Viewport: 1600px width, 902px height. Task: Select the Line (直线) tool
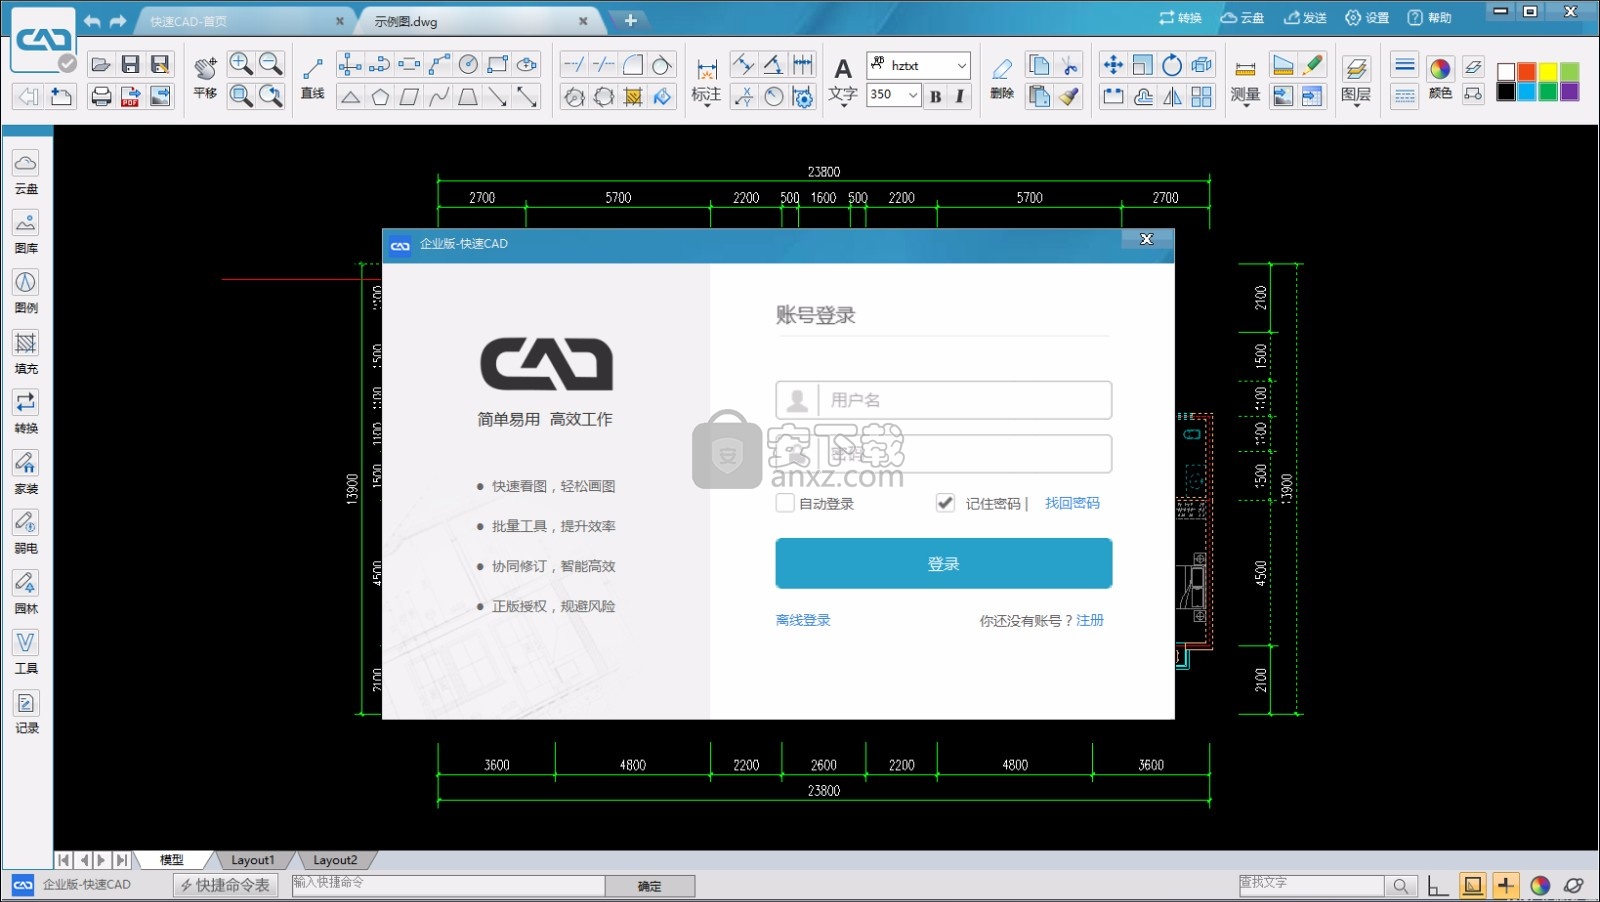click(313, 78)
